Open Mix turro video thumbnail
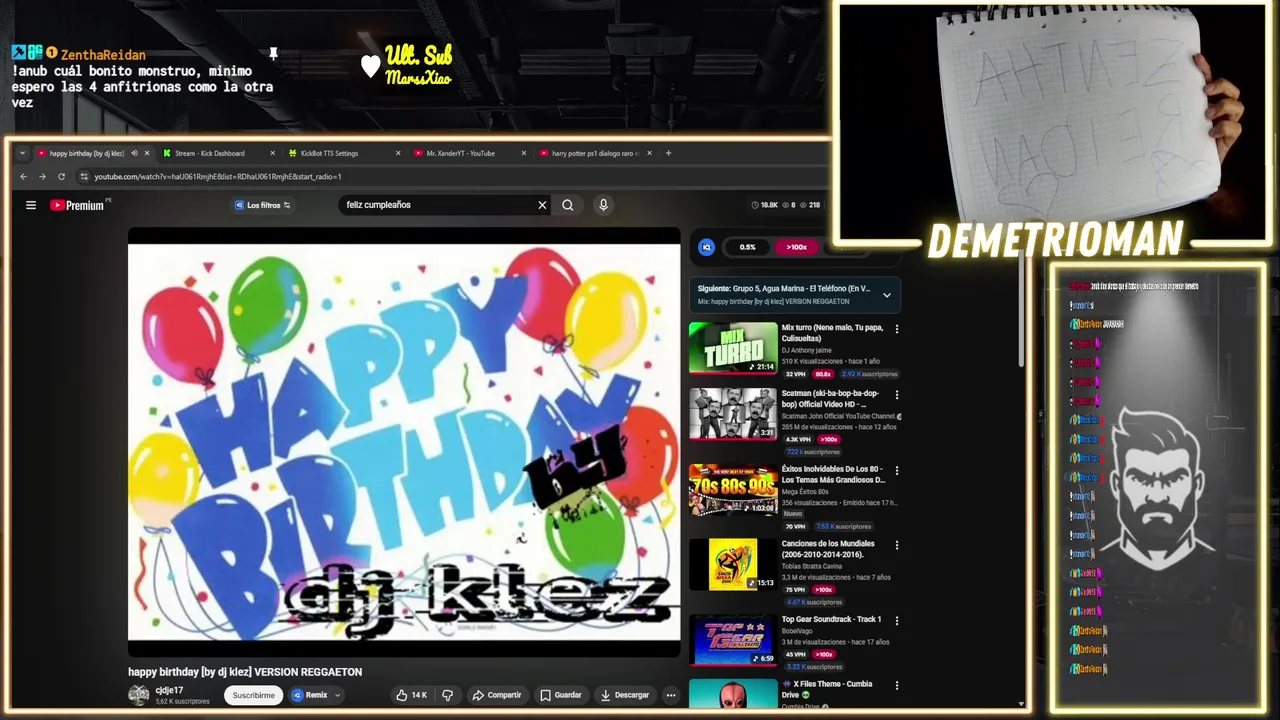Screen dimensions: 1280x720 pyautogui.click(x=733, y=348)
